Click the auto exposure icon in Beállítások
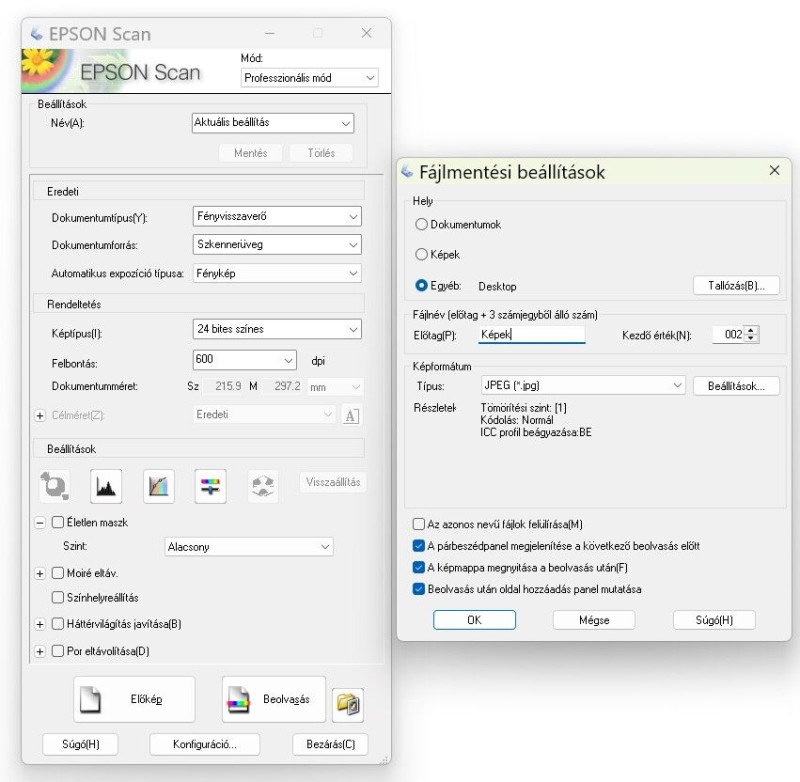This screenshot has height=782, width=800. coord(55,486)
